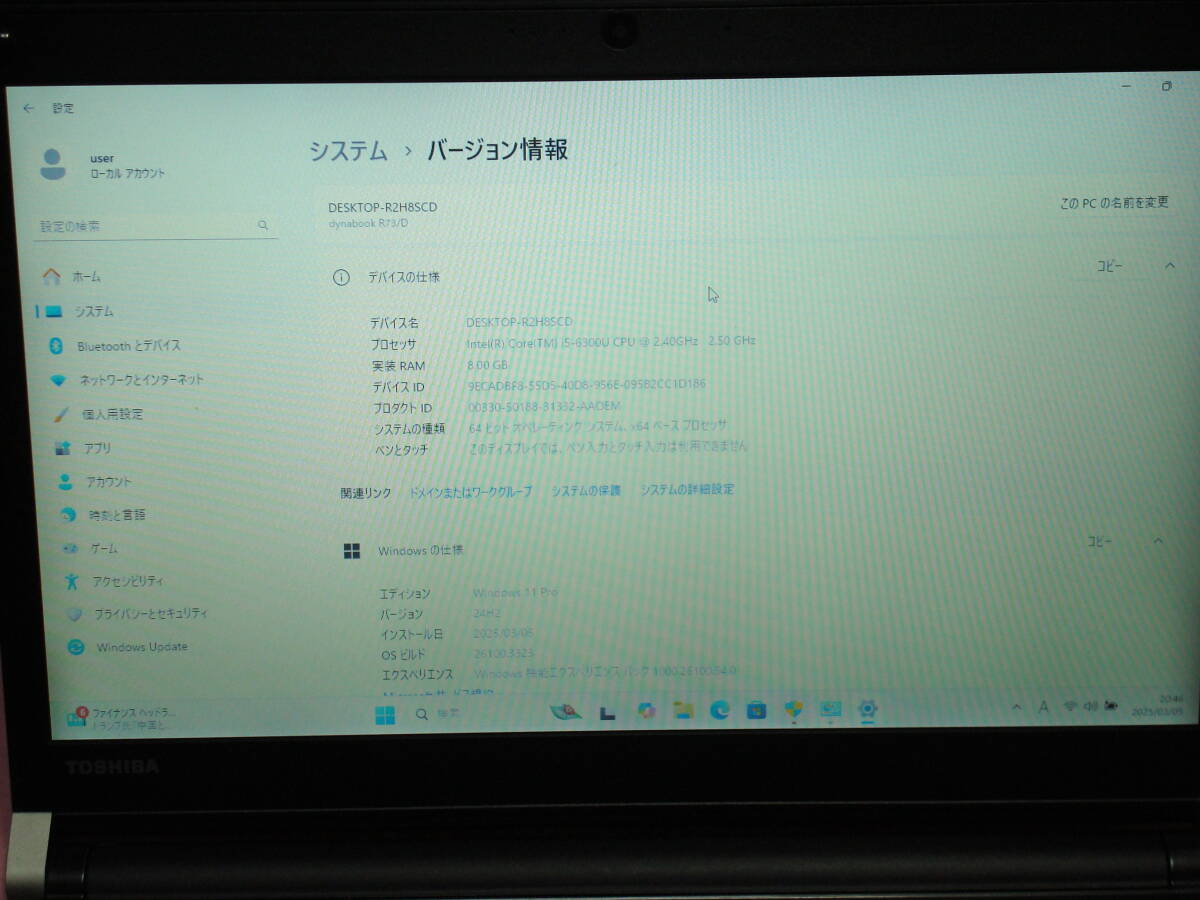The image size is (1200, 900).
Task: Open システムの保護 link
Action: coord(586,490)
